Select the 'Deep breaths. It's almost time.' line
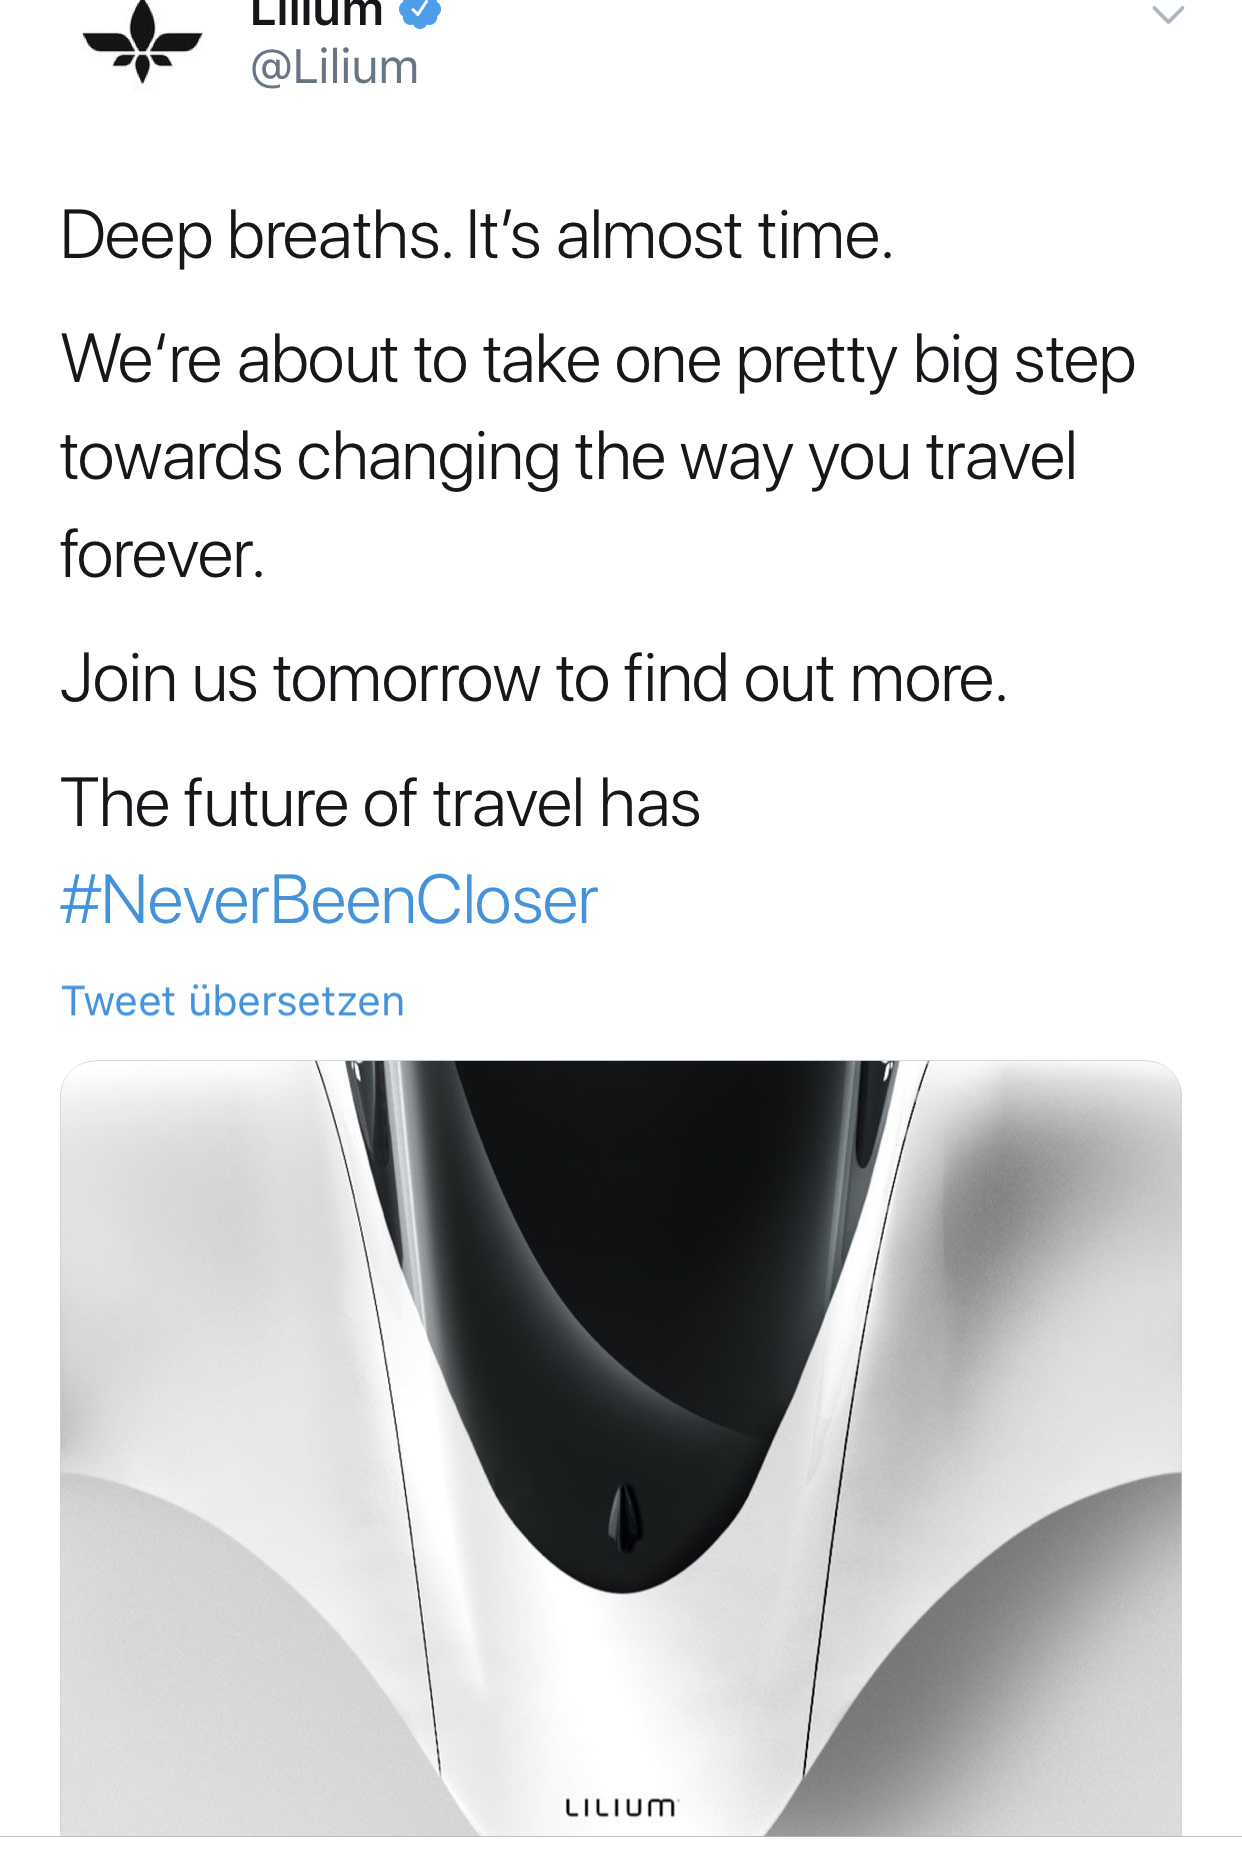 477,236
